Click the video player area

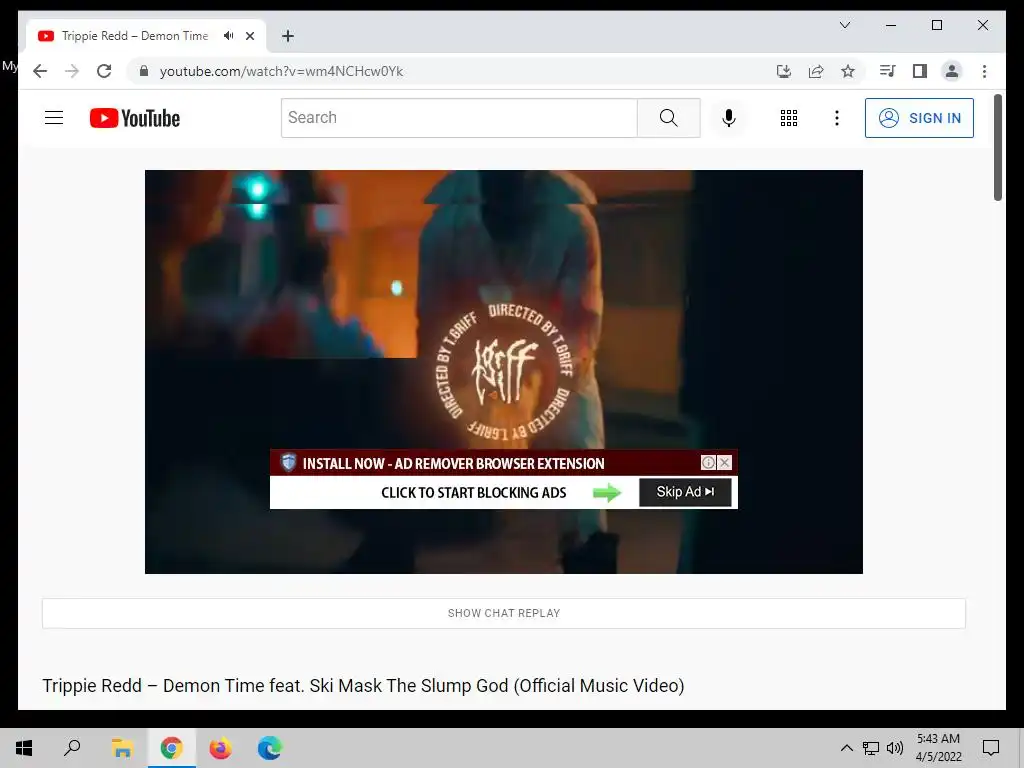pos(504,372)
